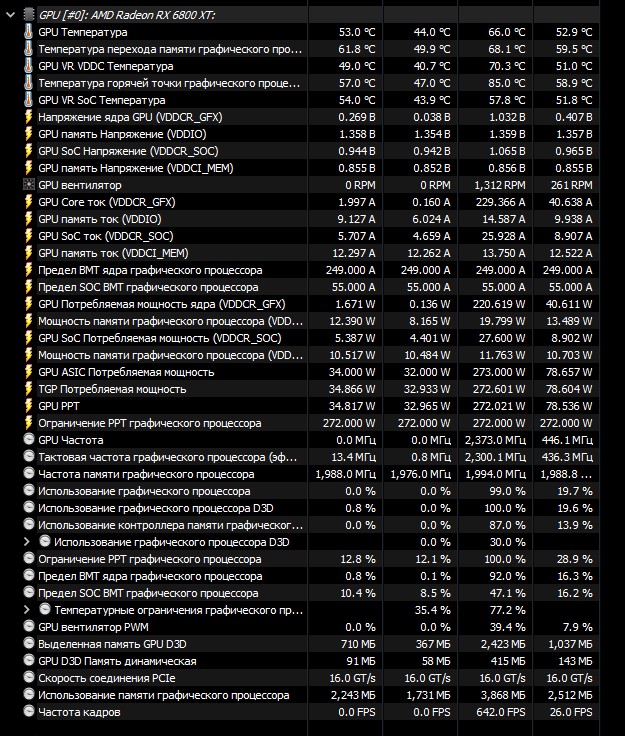
Task: Click the gauge icon beside Частота кадров
Action: click(x=29, y=711)
